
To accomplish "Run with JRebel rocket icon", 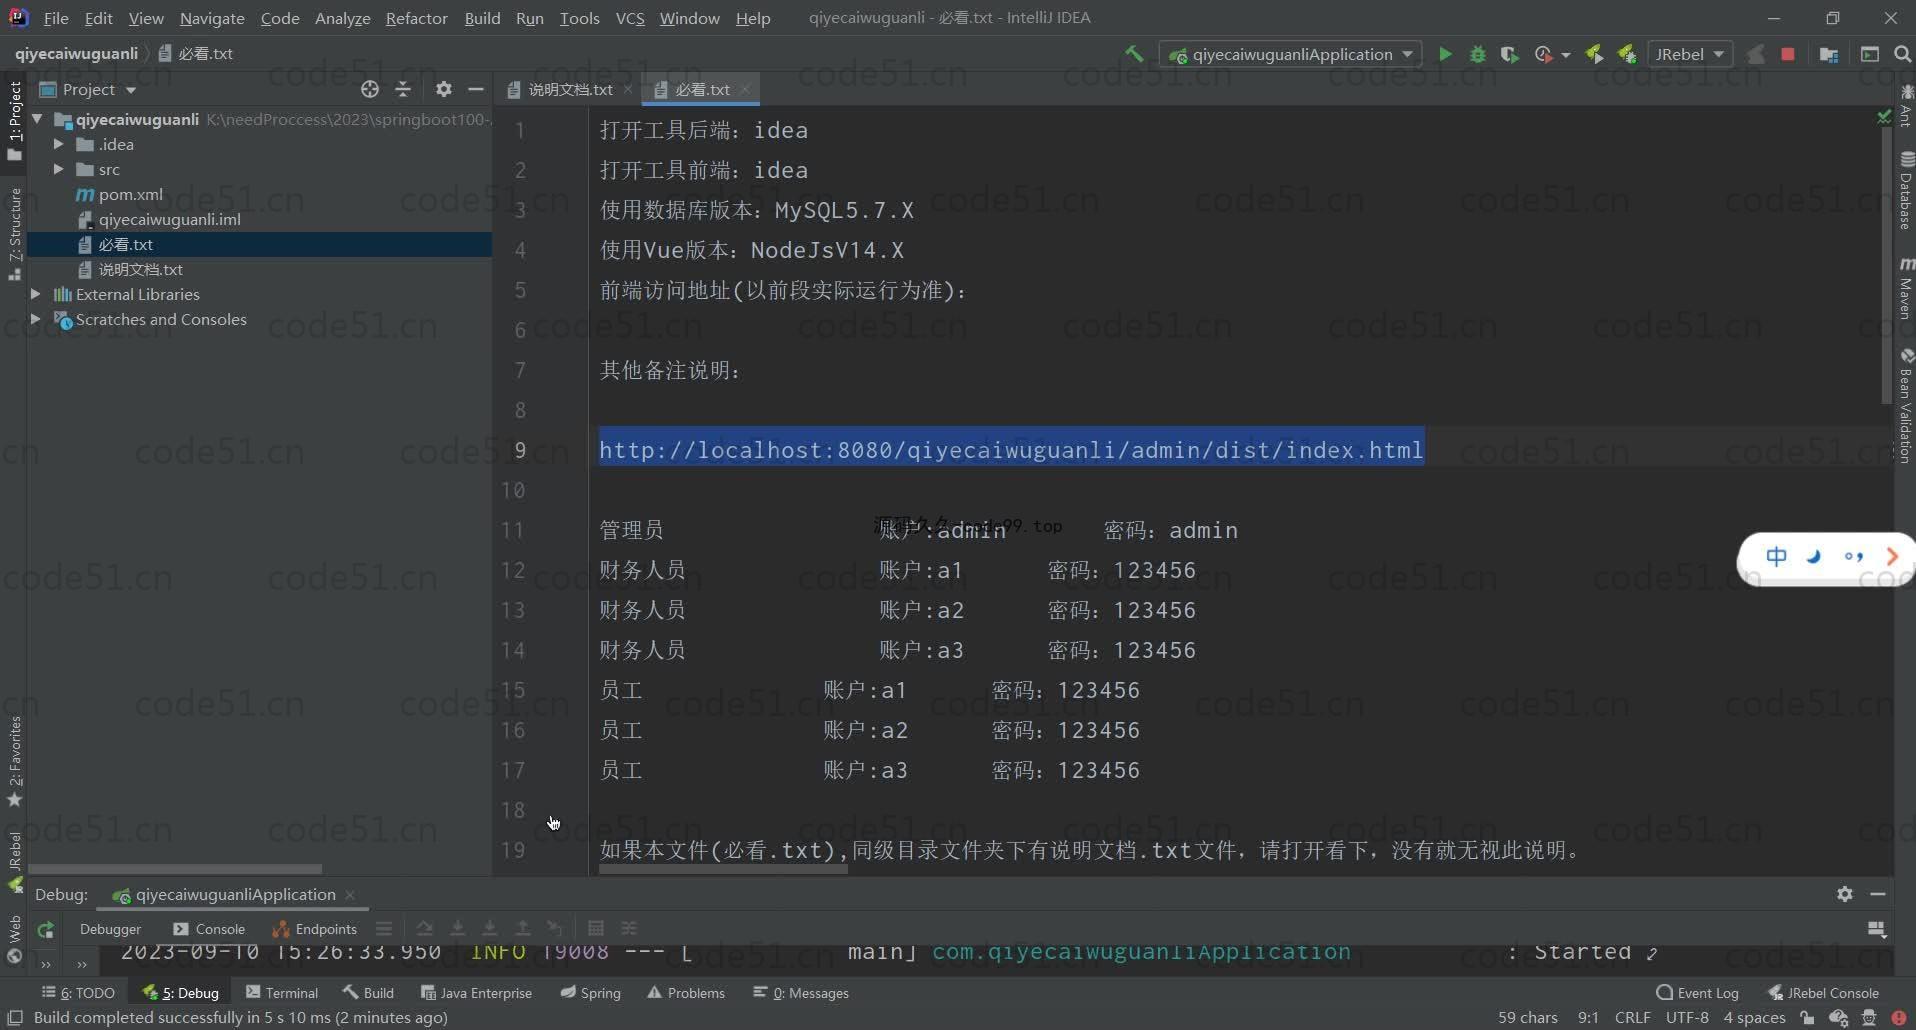I will click(1594, 54).
